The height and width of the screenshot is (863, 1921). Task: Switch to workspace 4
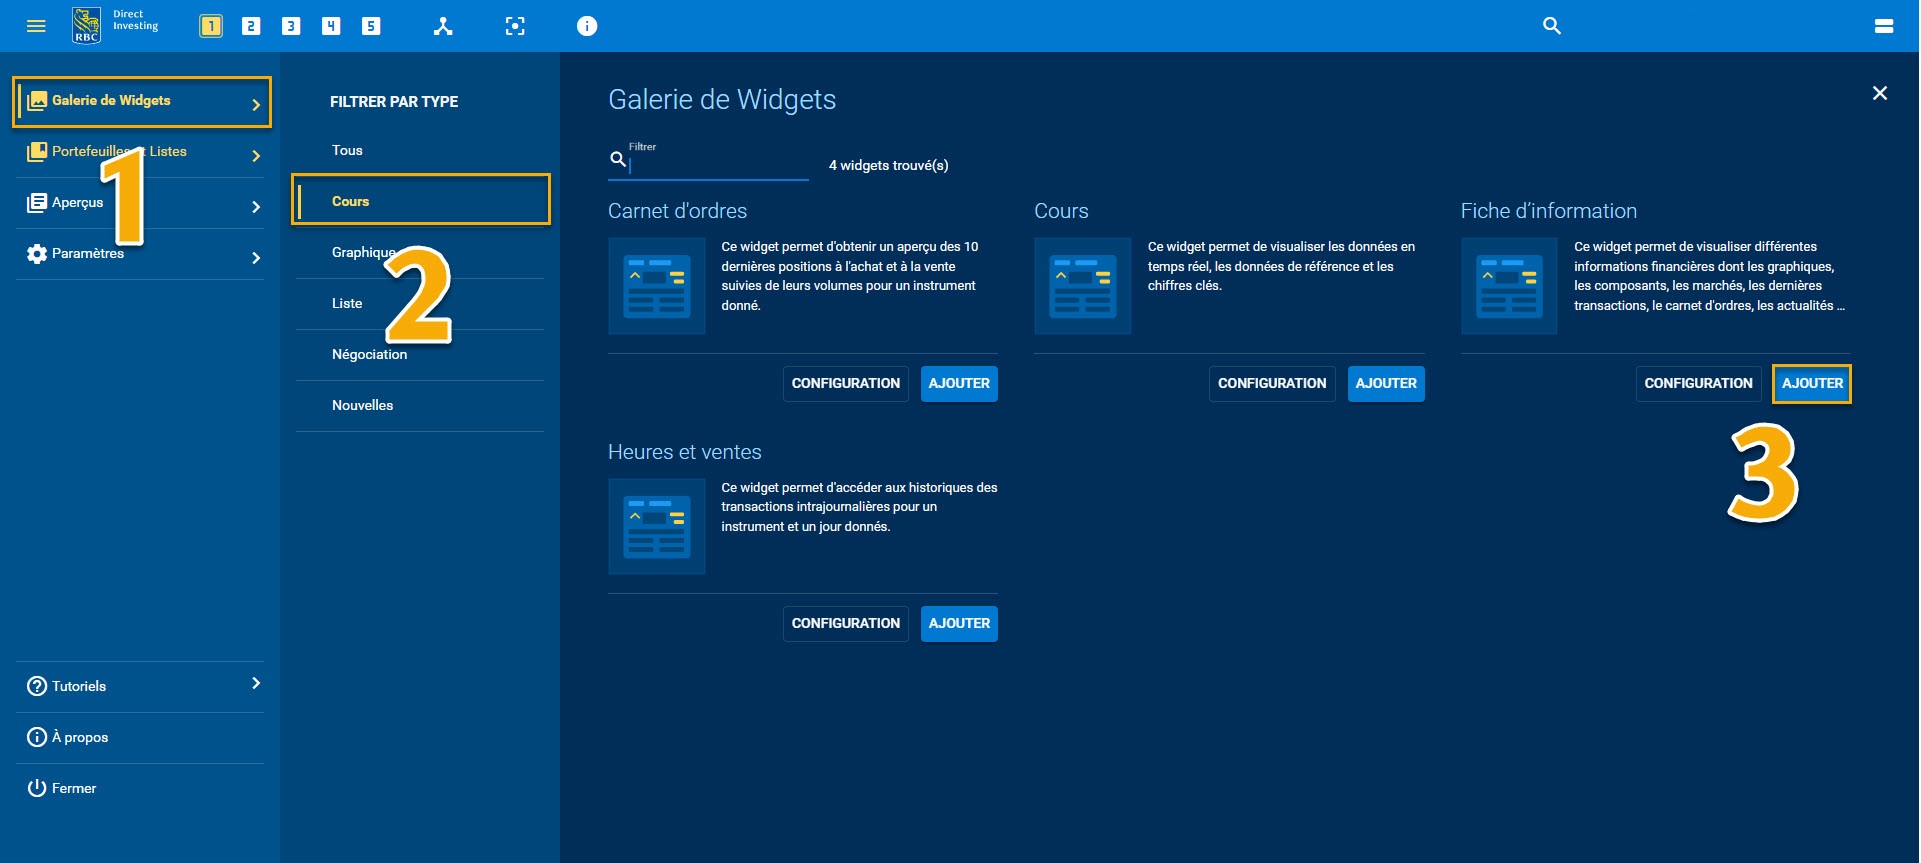[x=331, y=26]
